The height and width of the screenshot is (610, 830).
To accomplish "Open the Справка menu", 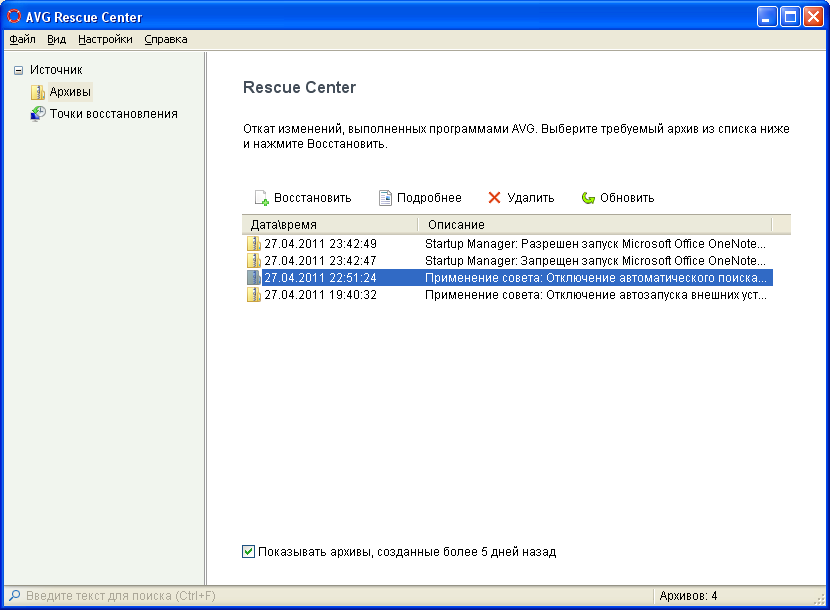I will click(x=166, y=39).
